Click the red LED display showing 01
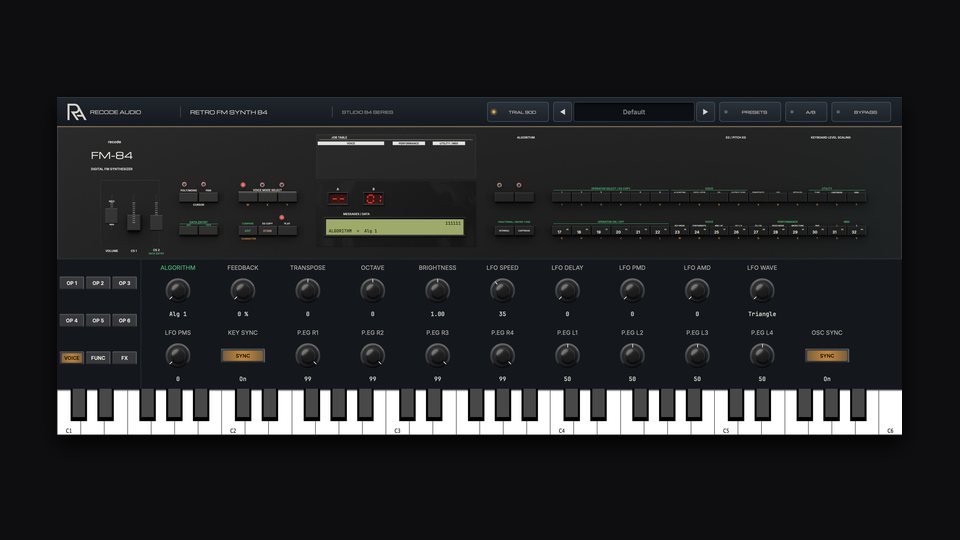Image resolution: width=960 pixels, height=540 pixels. pyautogui.click(x=373, y=198)
